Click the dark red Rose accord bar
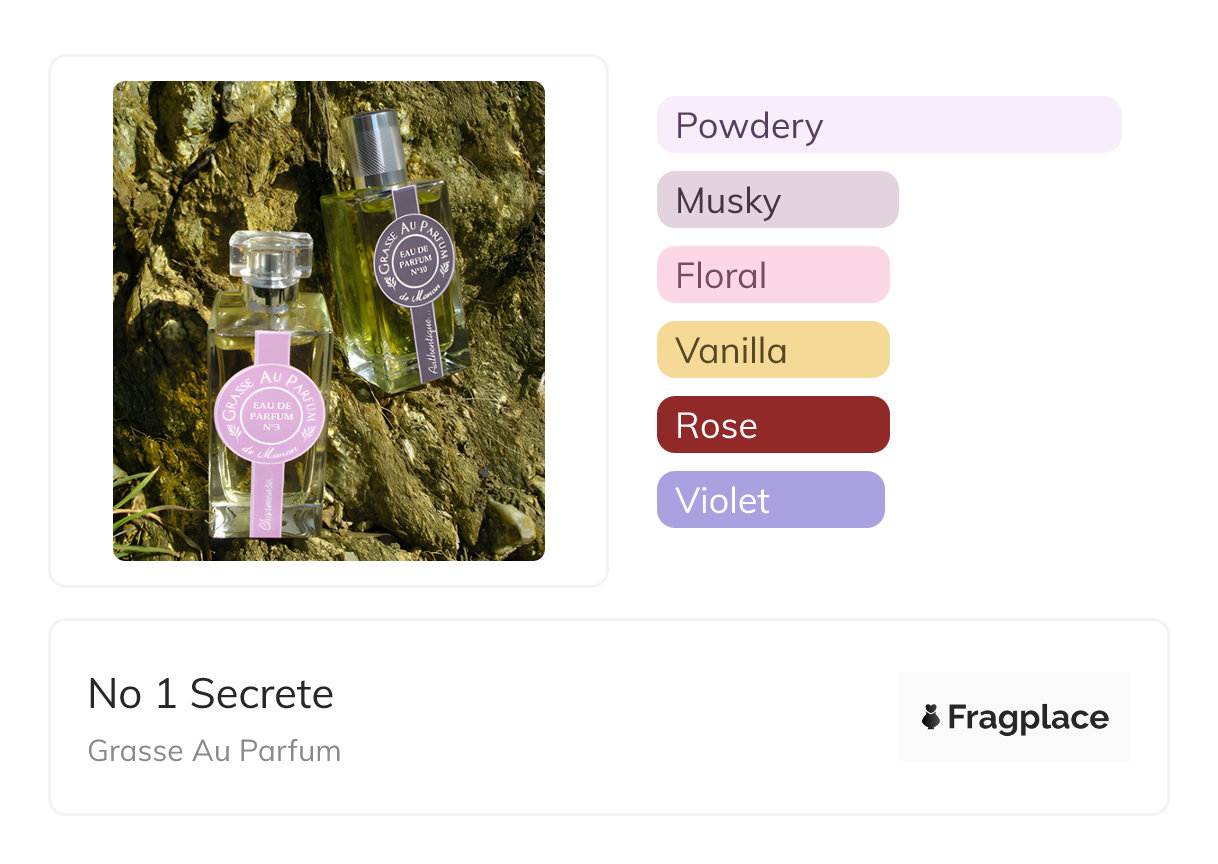This screenshot has width=1218, height=864. (x=772, y=425)
